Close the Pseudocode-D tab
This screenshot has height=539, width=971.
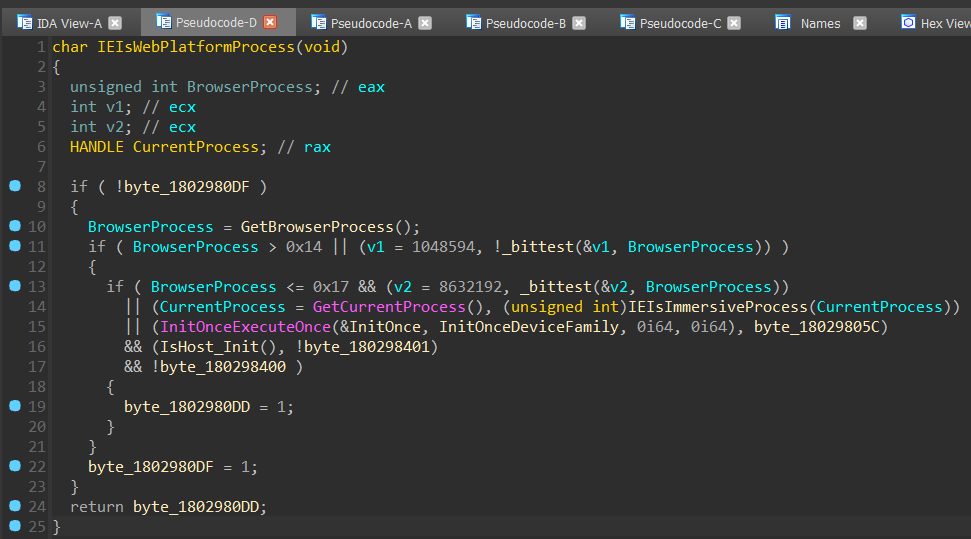270,22
